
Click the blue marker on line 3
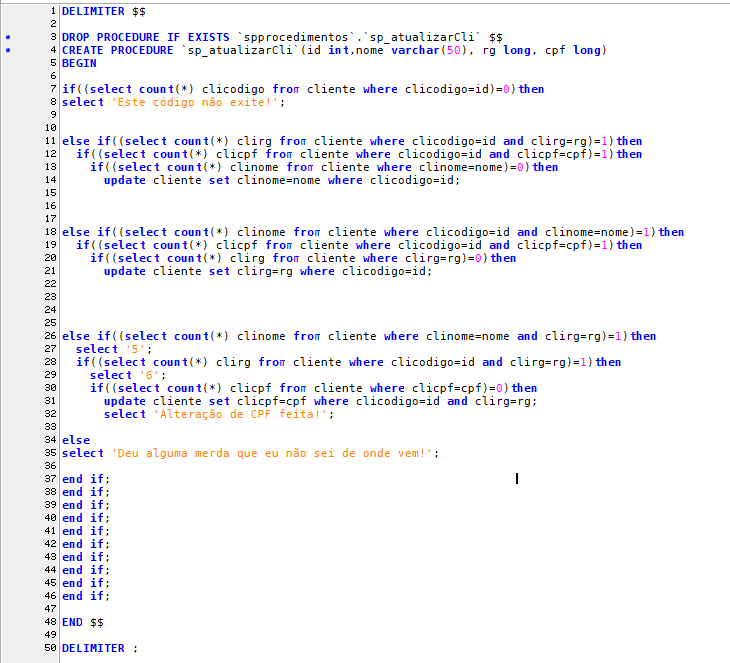pyautogui.click(x=8, y=37)
